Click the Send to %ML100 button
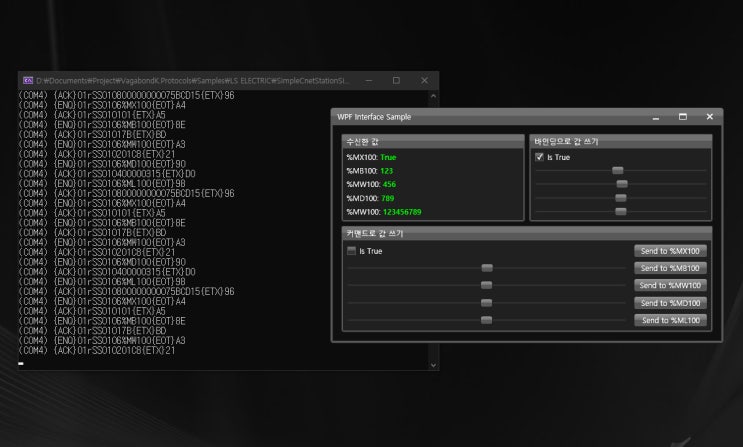The width and height of the screenshot is (743, 447). [x=670, y=320]
